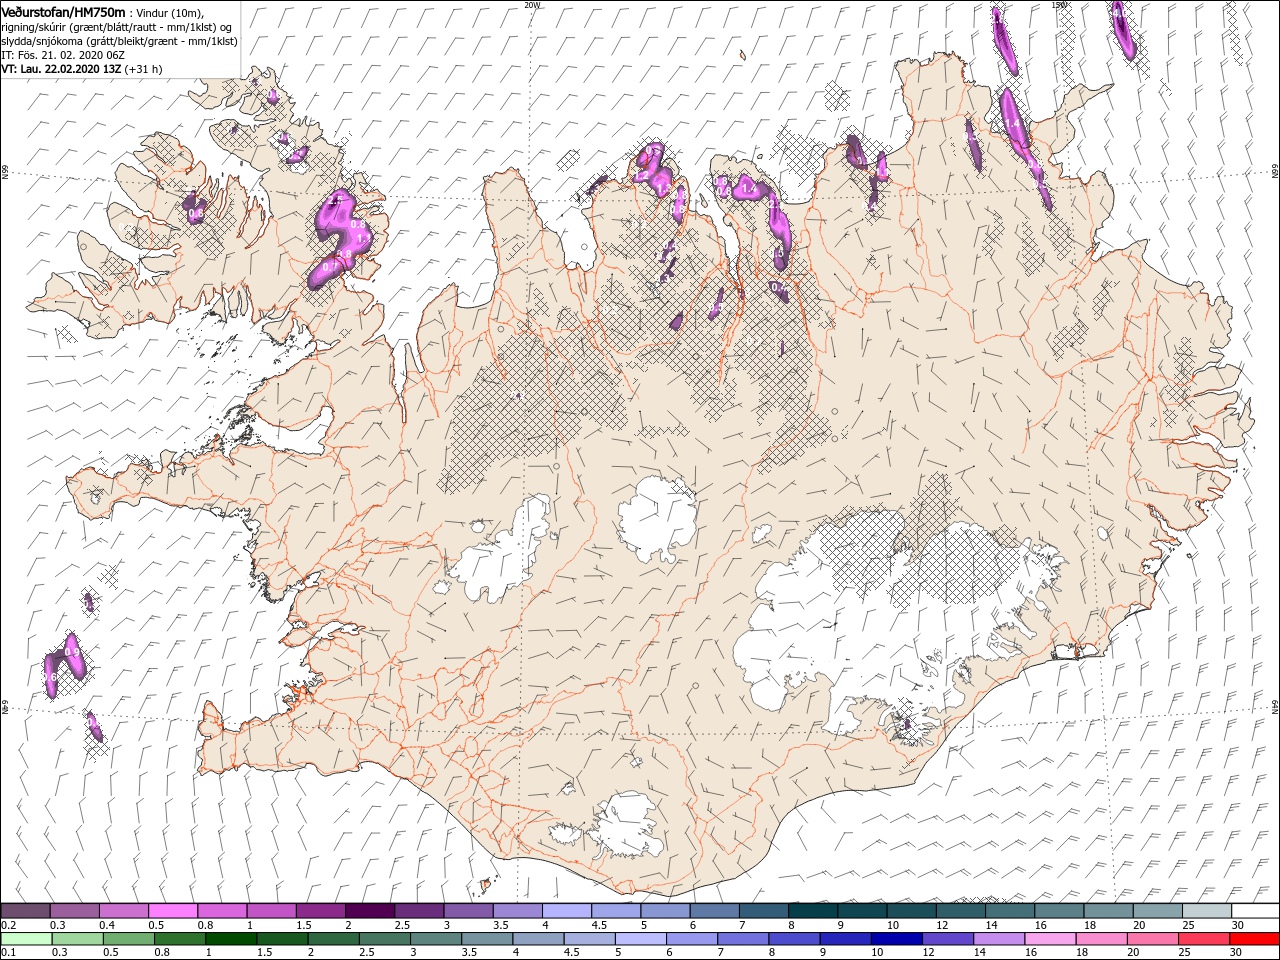Pick the white 30+ swatch in upper legend

(1255, 911)
